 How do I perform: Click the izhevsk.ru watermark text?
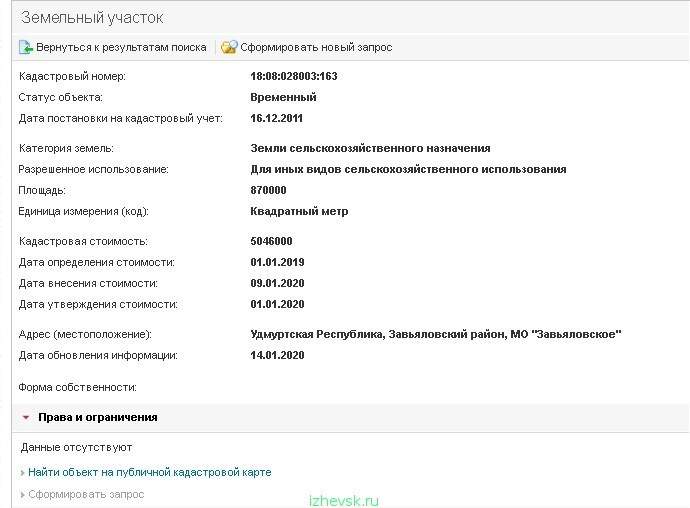point(344,501)
